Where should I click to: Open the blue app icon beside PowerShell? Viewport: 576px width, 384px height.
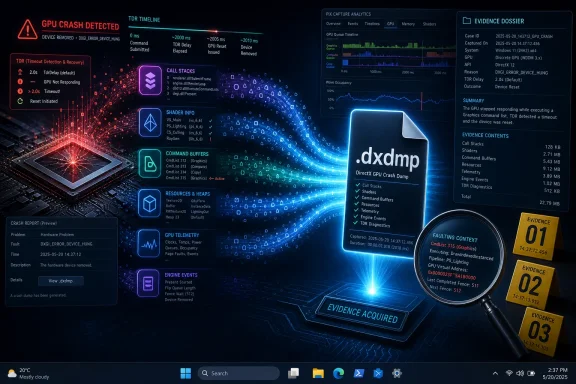(378, 373)
